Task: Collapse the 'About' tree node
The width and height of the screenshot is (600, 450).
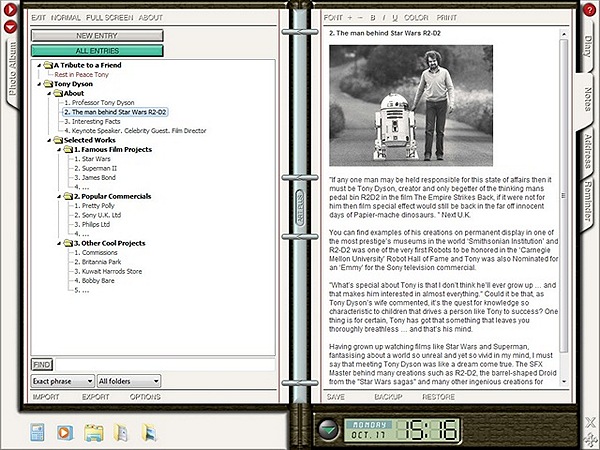Action: (49, 93)
